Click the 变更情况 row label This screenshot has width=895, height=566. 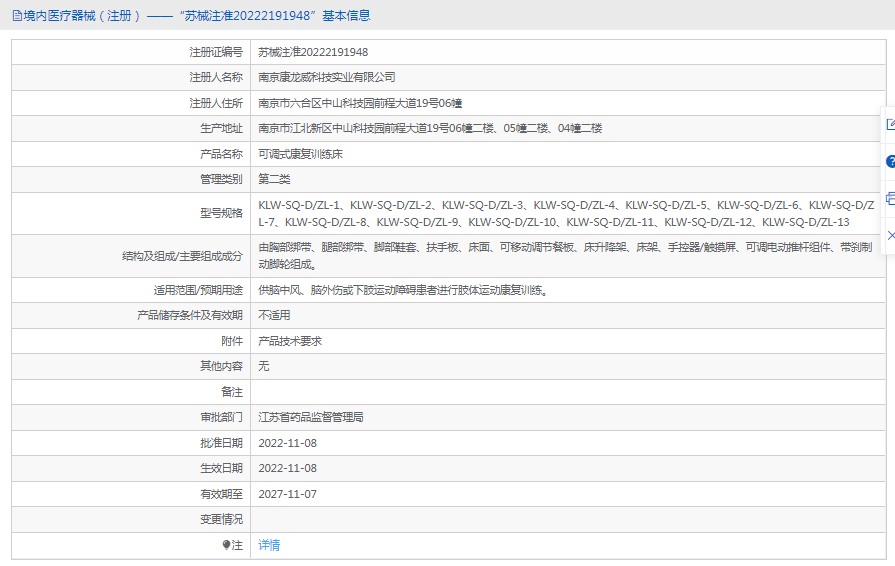221,519
